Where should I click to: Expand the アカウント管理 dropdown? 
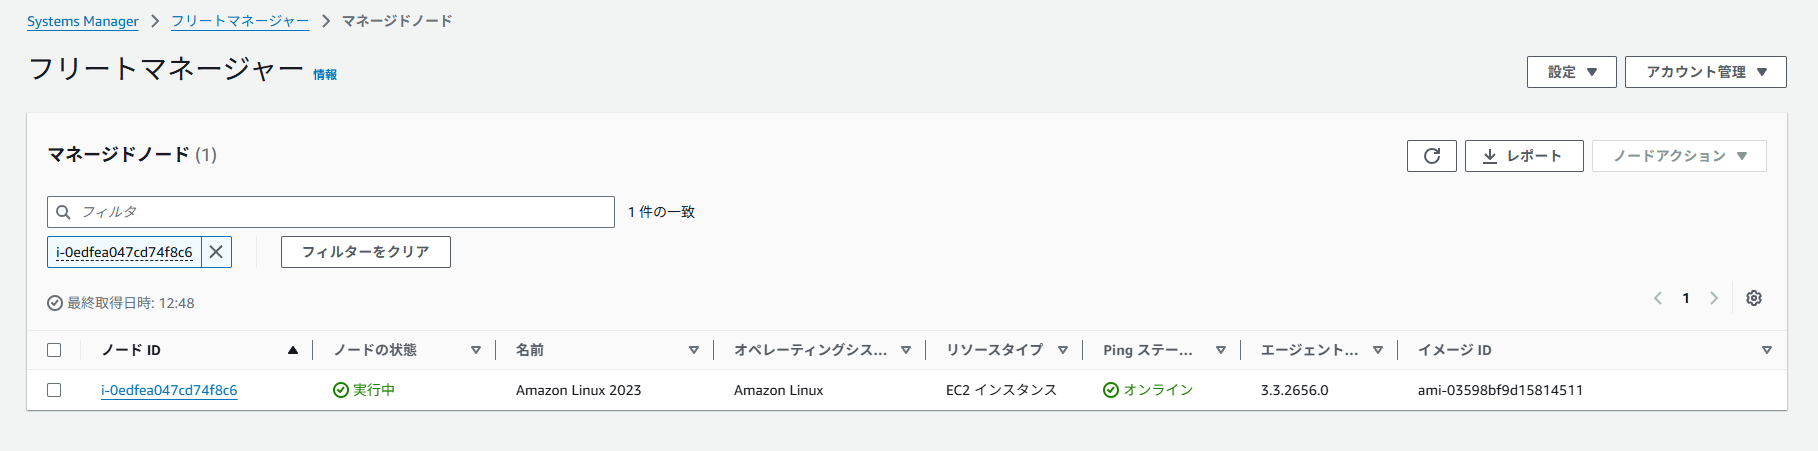click(x=1705, y=72)
